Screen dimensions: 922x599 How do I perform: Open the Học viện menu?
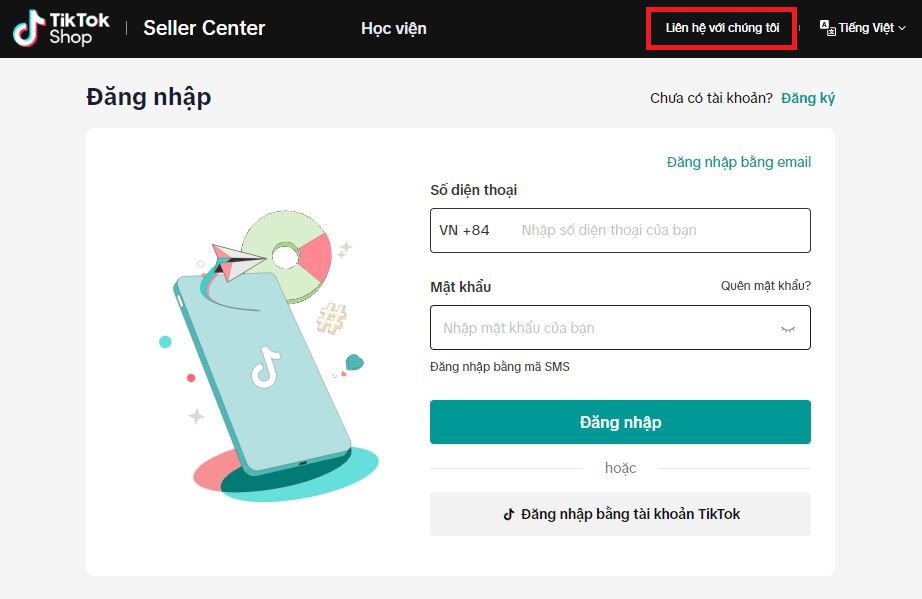[x=393, y=28]
